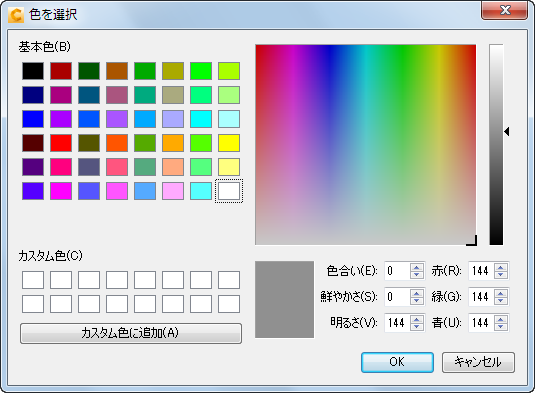Click the 鮮やかさ(S) value field
535x393 pixels.
[x=397, y=297]
